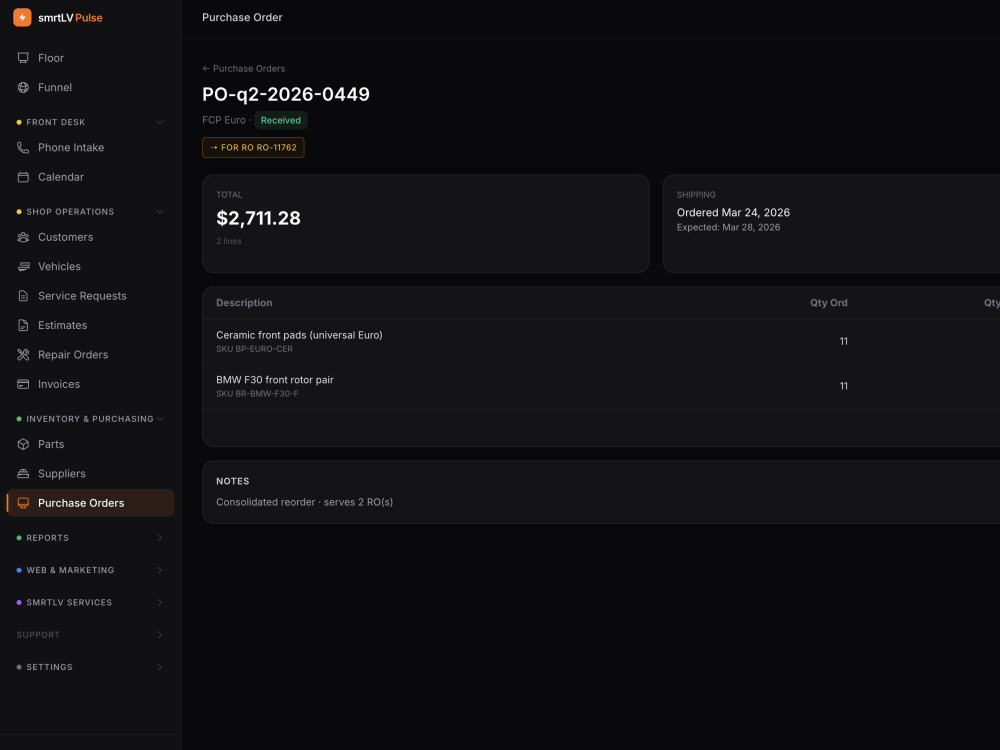This screenshot has width=1000, height=750.
Task: Open Estimates in the sidebar
Action: click(91, 325)
